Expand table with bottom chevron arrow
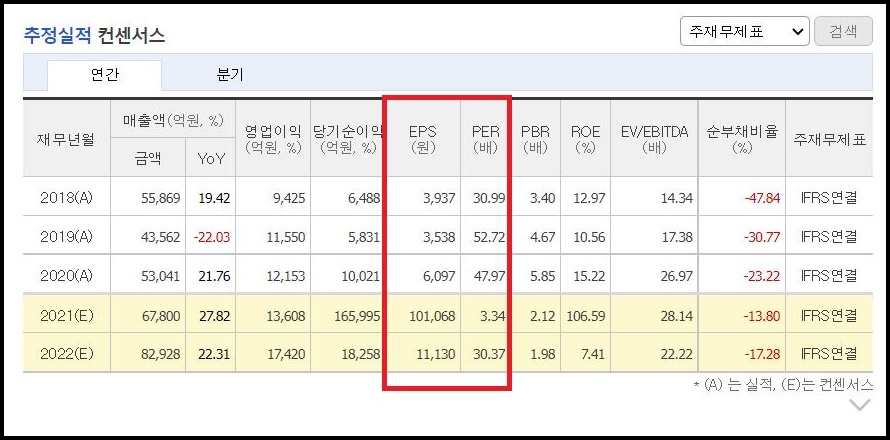This screenshot has width=890, height=440. click(x=860, y=405)
